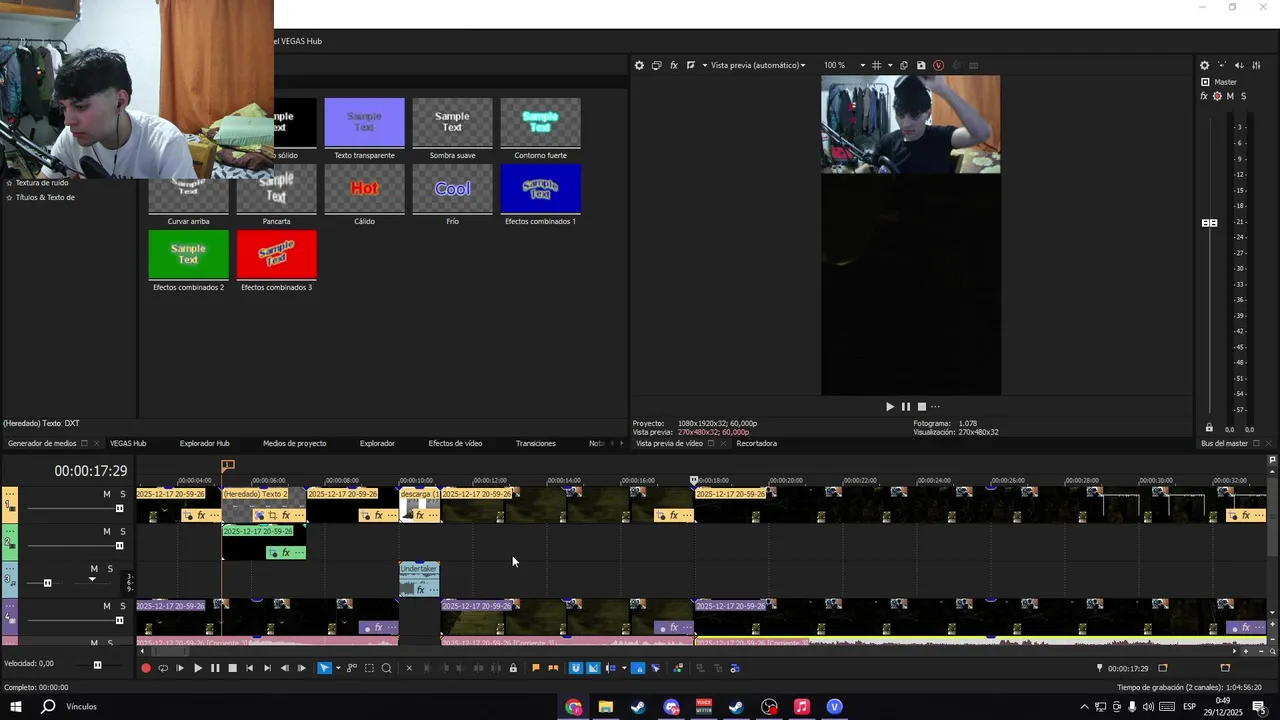Open the overlays grid dropdown arrow
Image resolution: width=1280 pixels, height=720 pixels.
[x=890, y=65]
